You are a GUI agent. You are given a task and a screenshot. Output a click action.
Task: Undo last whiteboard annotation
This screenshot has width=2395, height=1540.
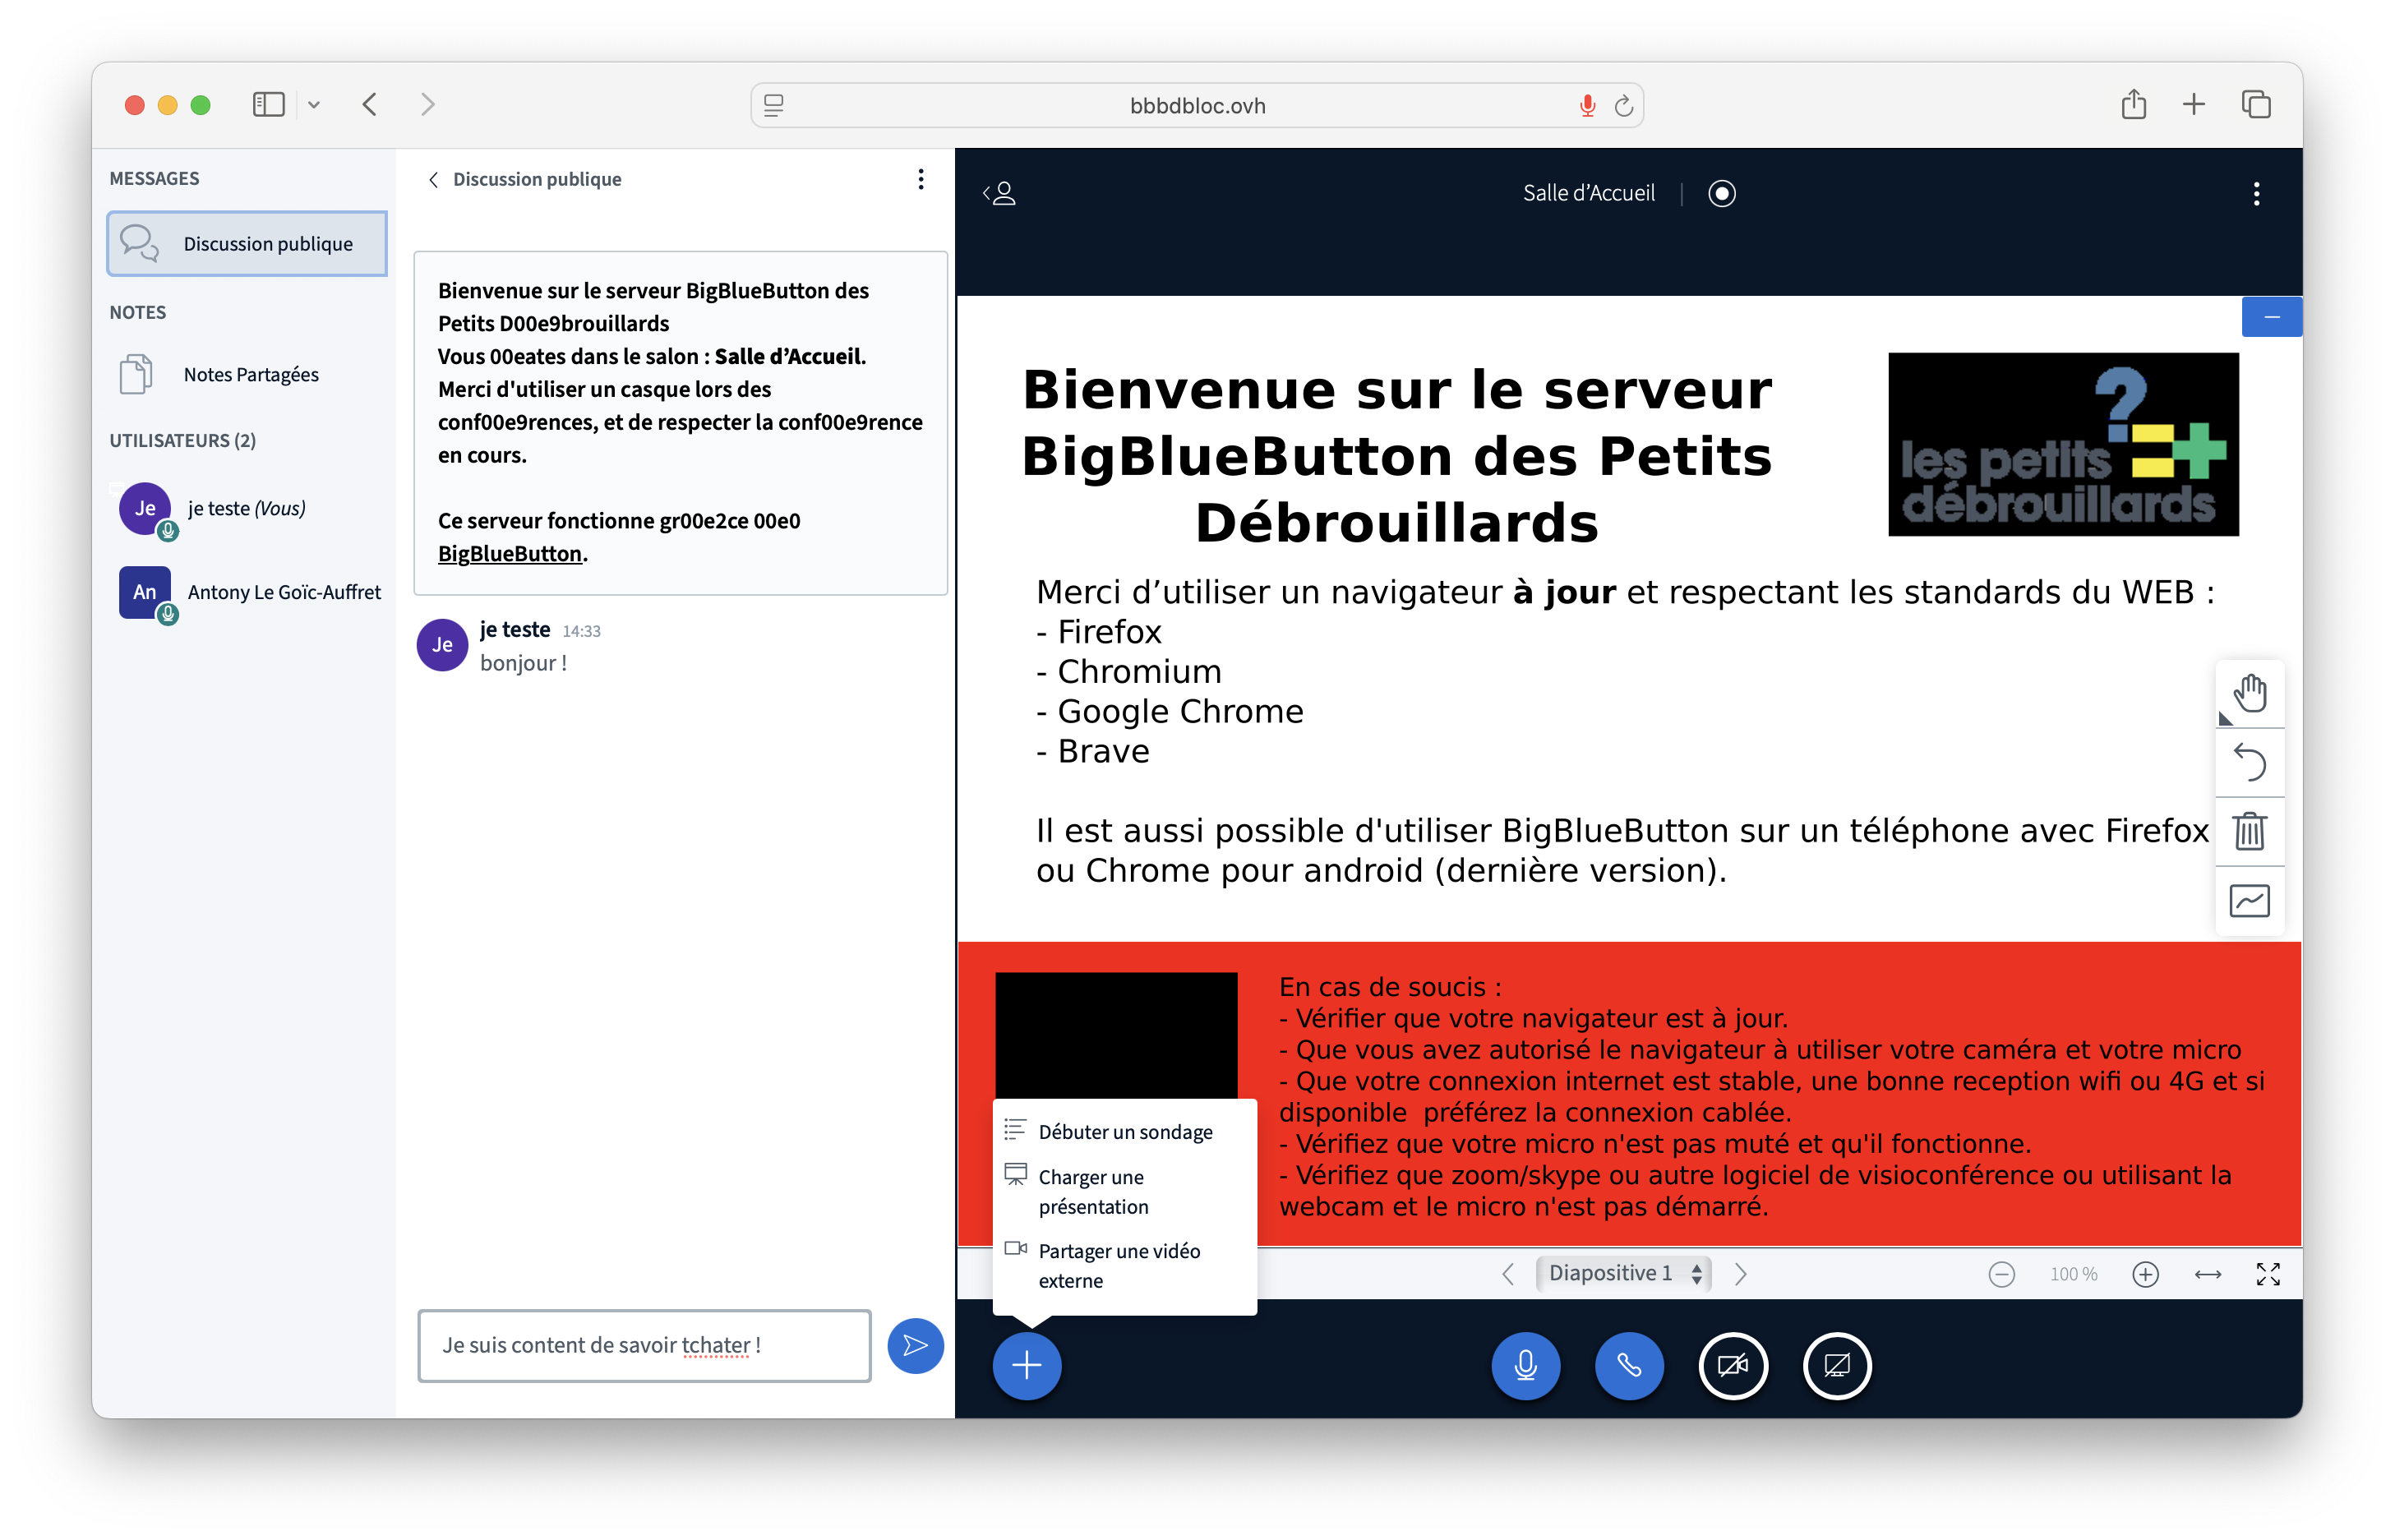[x=2250, y=762]
